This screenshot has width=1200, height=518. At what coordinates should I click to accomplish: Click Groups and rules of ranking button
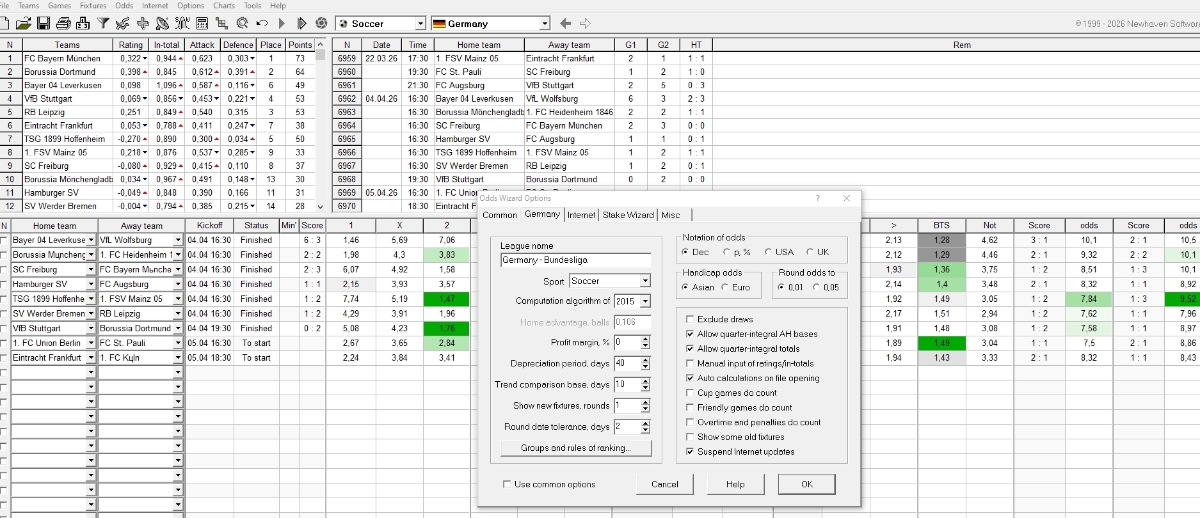[x=576, y=448]
